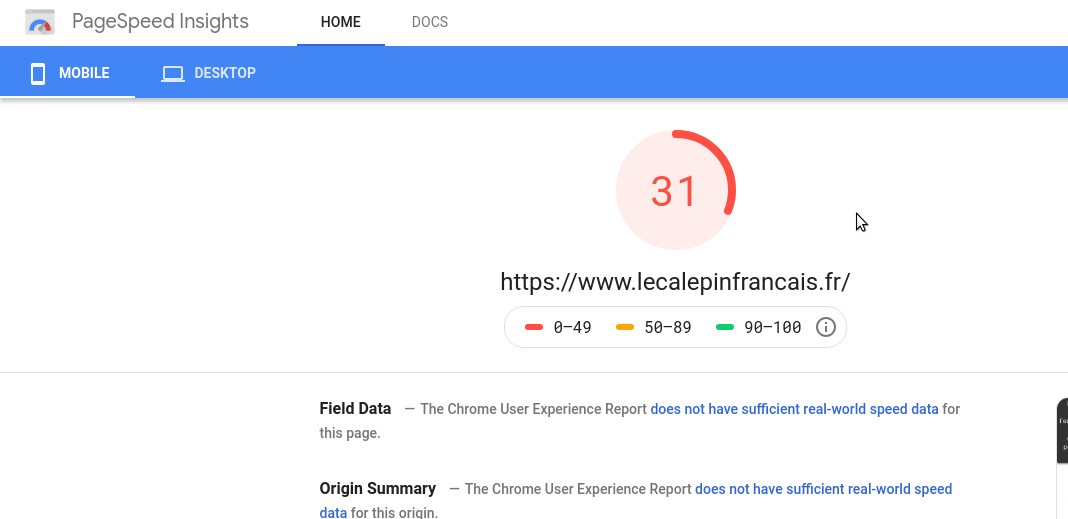Open the DOCS tab
This screenshot has width=1068, height=519.
point(430,22)
